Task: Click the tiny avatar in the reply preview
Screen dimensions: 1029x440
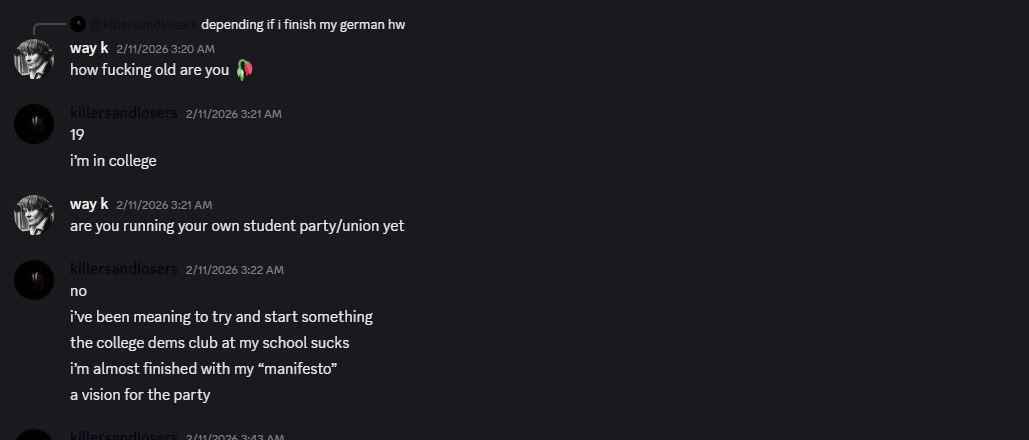Action: tap(78, 24)
